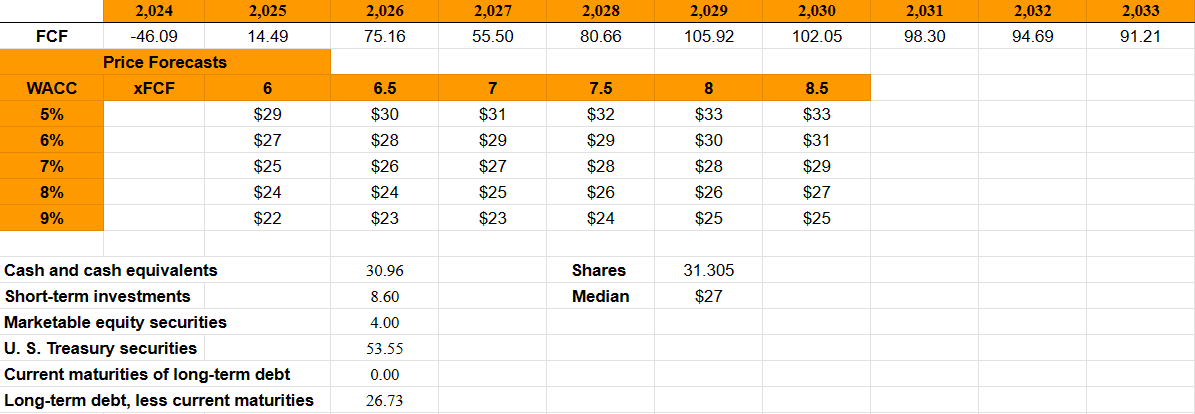Click the 91.21 FCF value cell
Screen dimensions: 1195x414
coord(1142,36)
